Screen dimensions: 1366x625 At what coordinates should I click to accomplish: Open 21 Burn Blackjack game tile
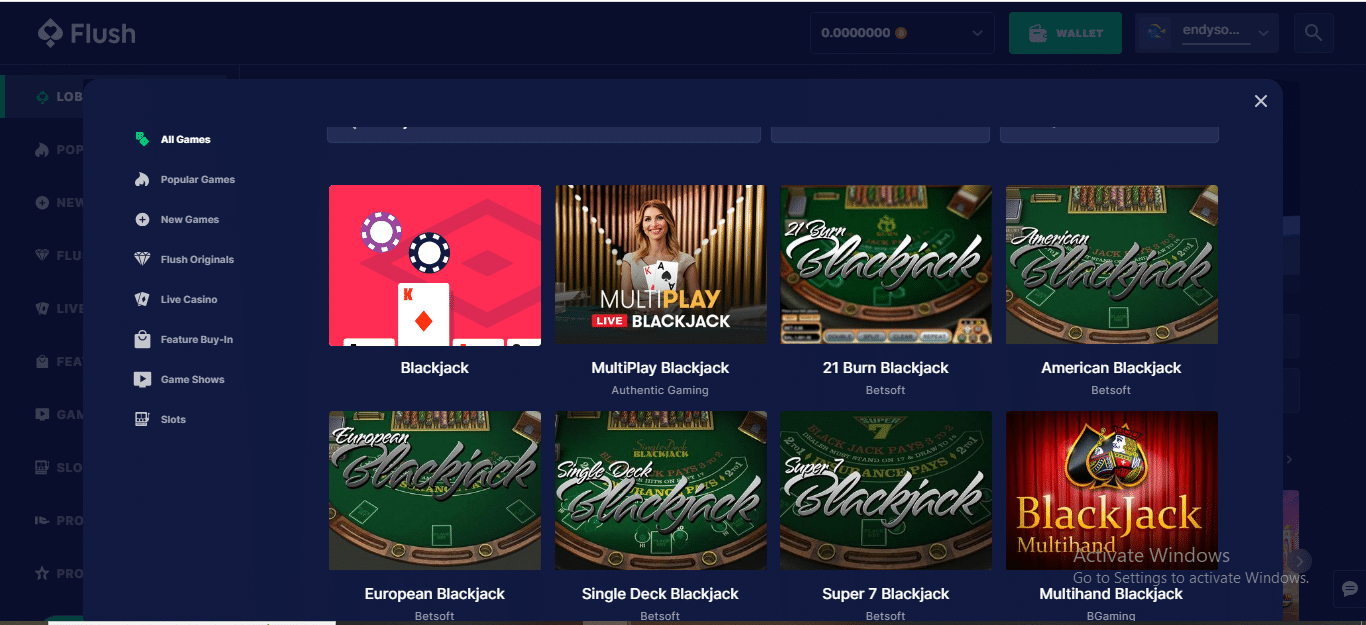pos(886,265)
